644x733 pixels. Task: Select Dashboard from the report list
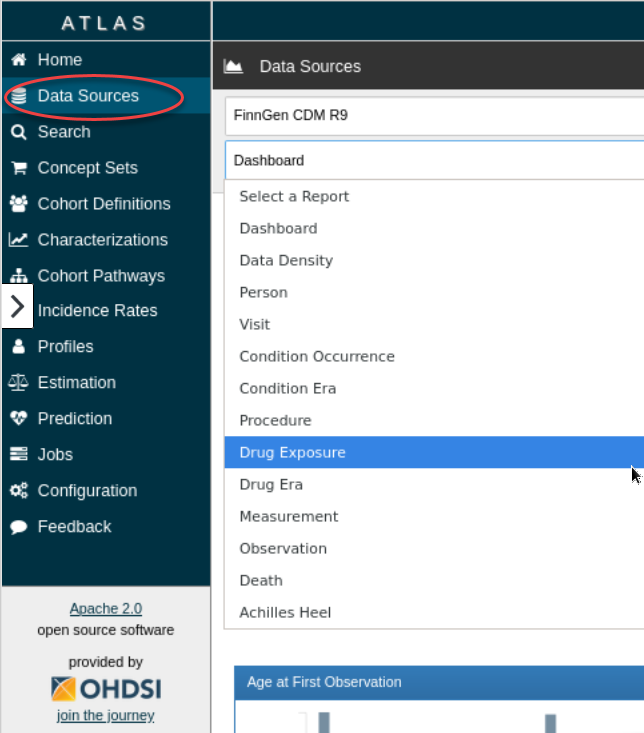pyautogui.click(x=434, y=228)
